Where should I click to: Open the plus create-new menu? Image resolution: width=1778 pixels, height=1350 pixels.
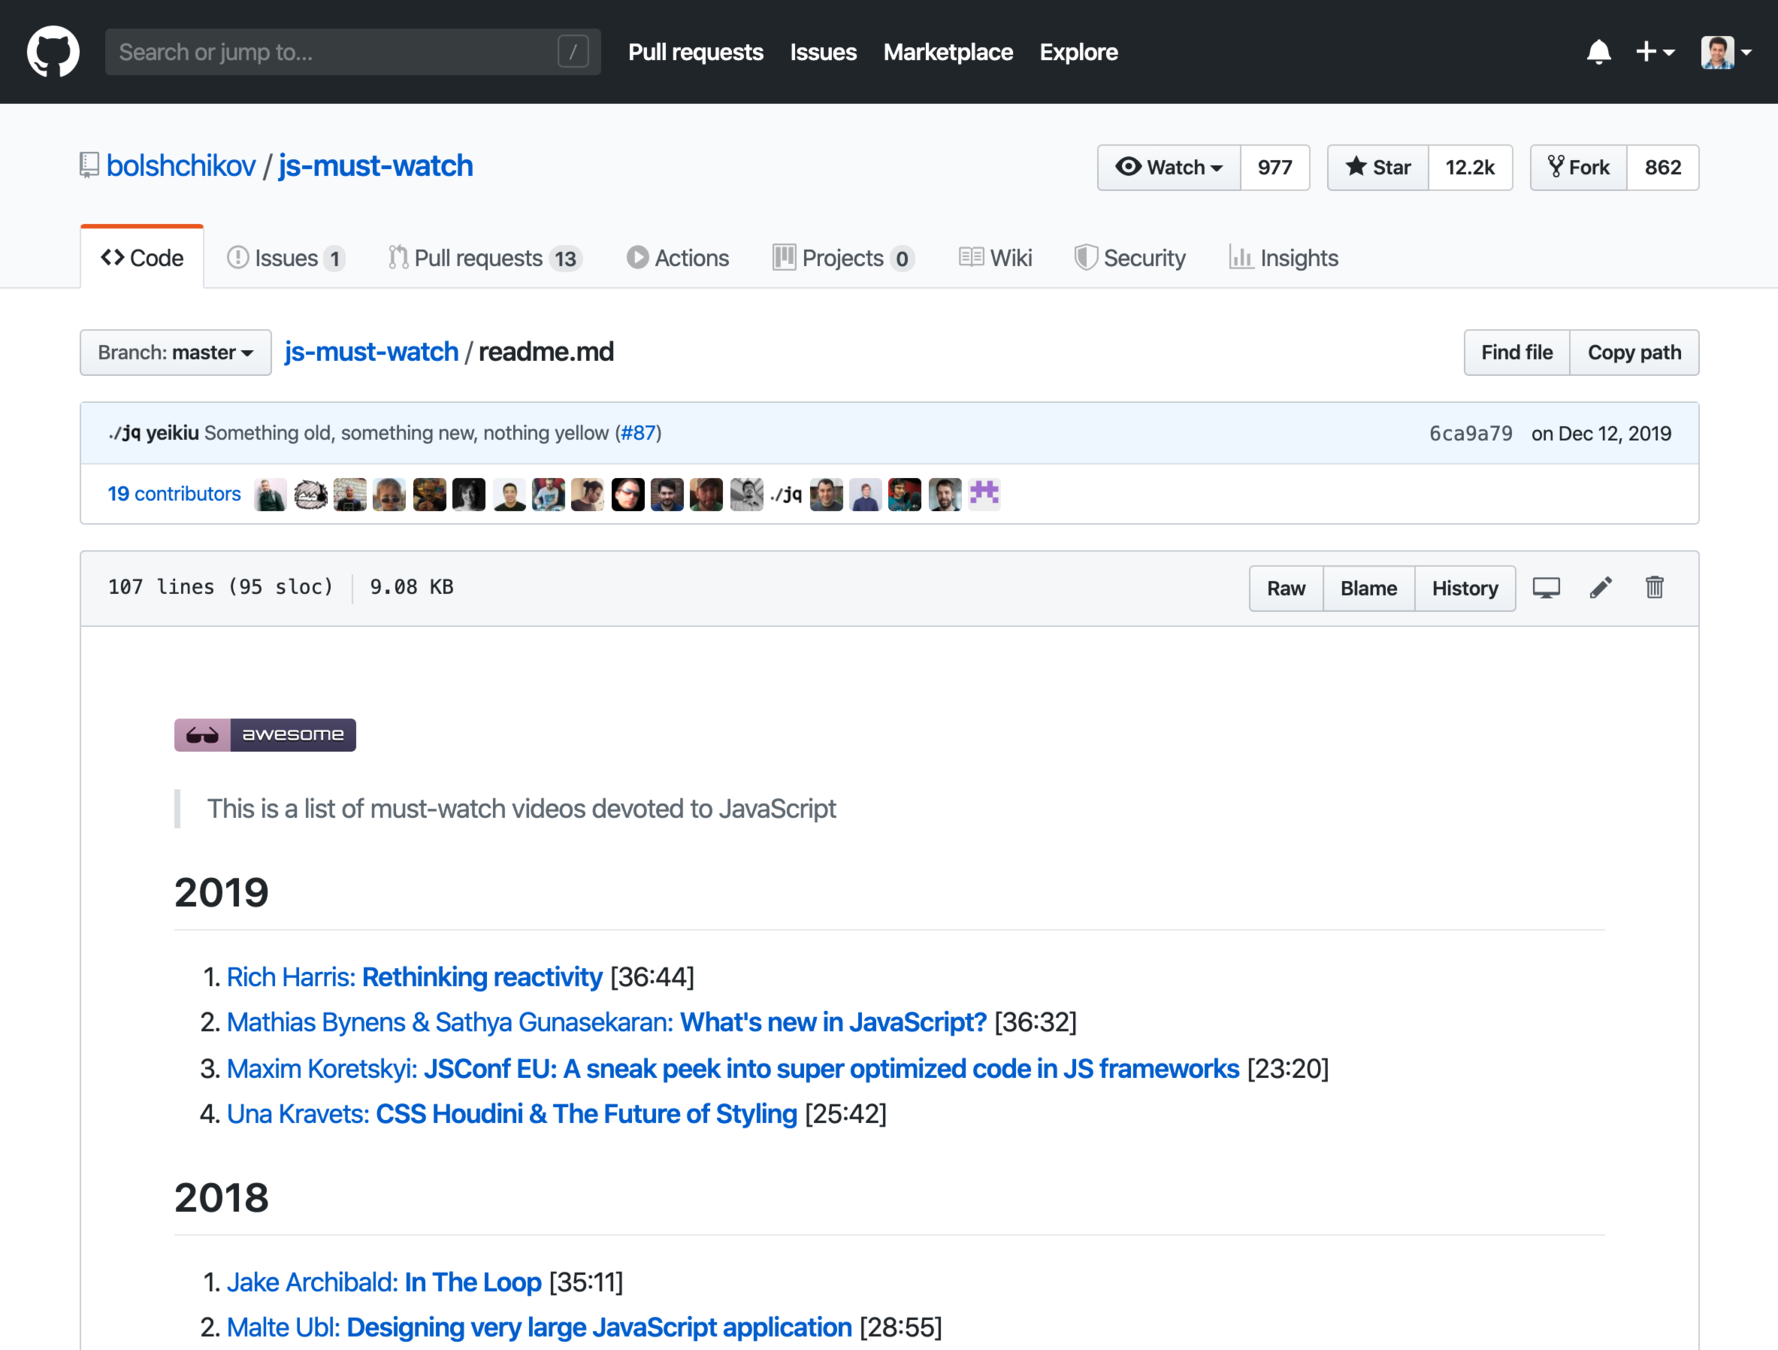point(1655,52)
